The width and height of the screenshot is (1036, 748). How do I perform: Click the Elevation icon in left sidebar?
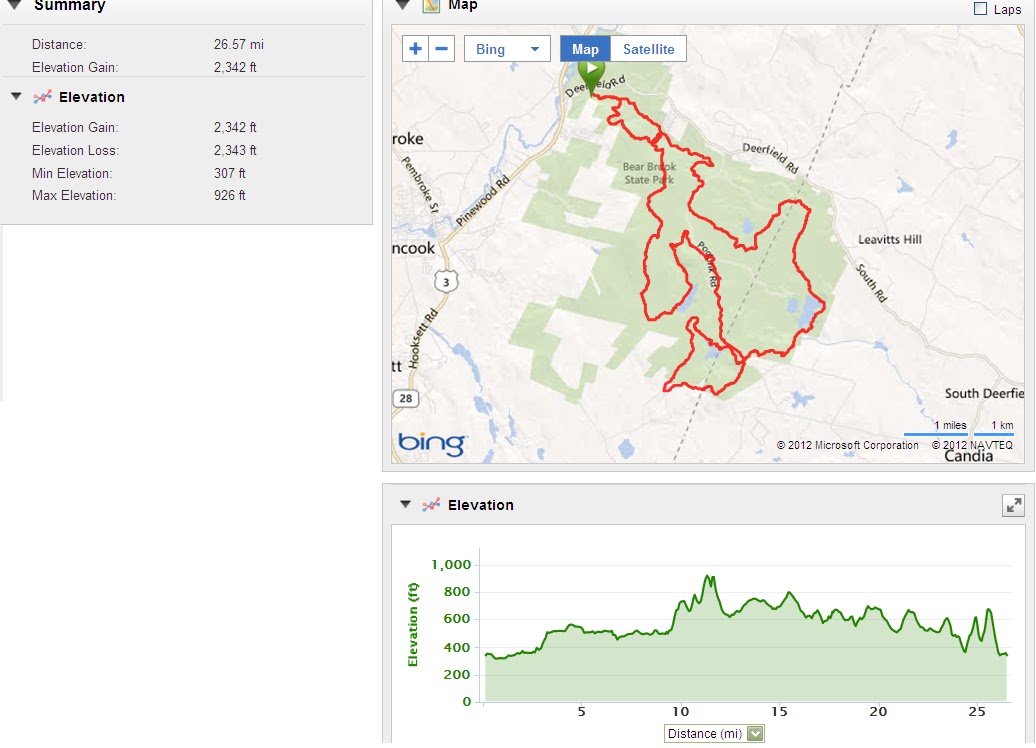(42, 97)
